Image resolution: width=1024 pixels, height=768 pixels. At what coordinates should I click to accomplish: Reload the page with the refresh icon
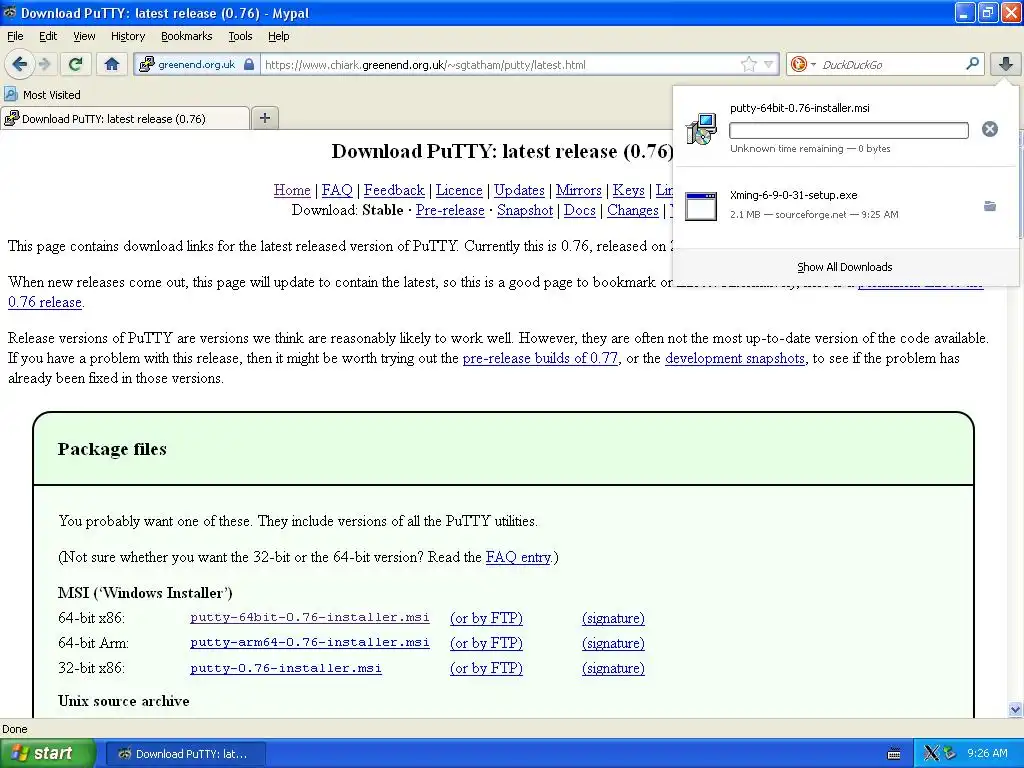pyautogui.click(x=76, y=64)
